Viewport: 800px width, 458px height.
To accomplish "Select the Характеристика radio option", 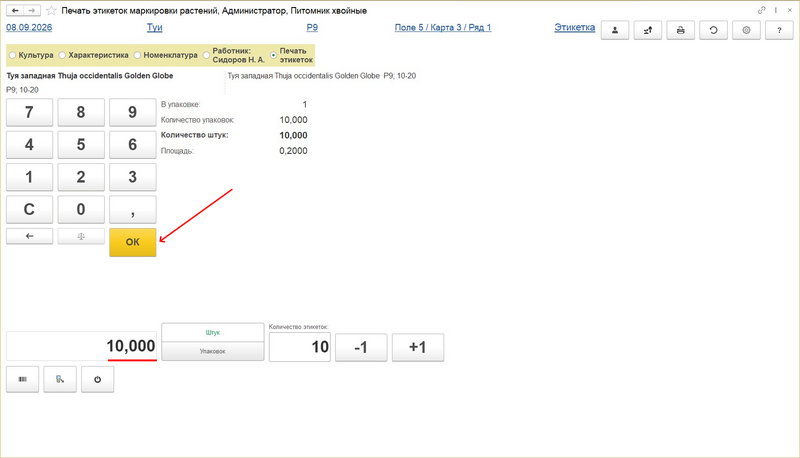I will coord(93,55).
